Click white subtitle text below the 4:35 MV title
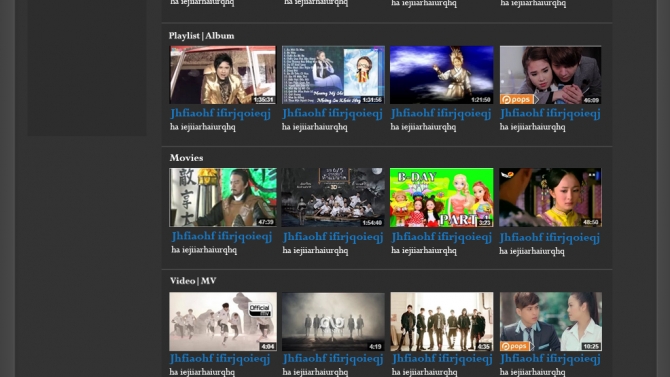 pos(424,372)
